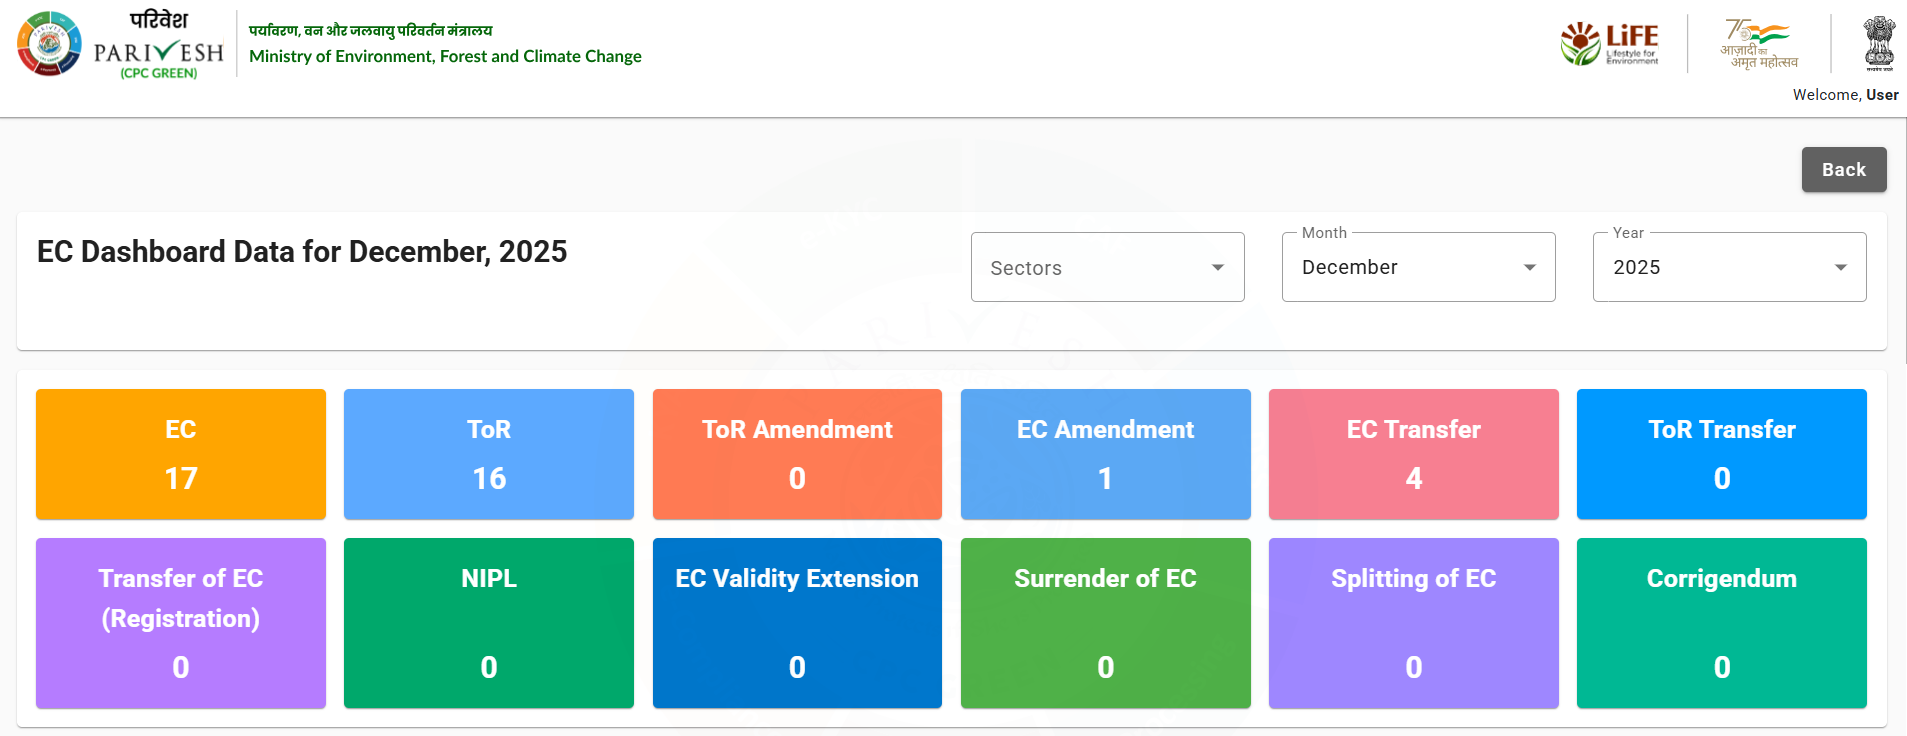This screenshot has width=1907, height=736.
Task: Click the Azadi Ka Amrit Mahotsav logo
Action: (x=1759, y=44)
